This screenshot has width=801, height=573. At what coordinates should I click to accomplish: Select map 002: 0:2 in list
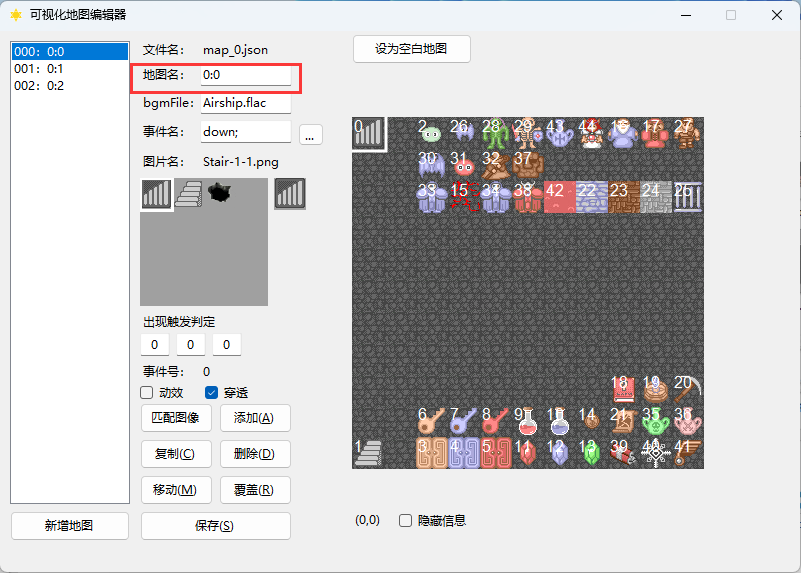click(x=70, y=86)
